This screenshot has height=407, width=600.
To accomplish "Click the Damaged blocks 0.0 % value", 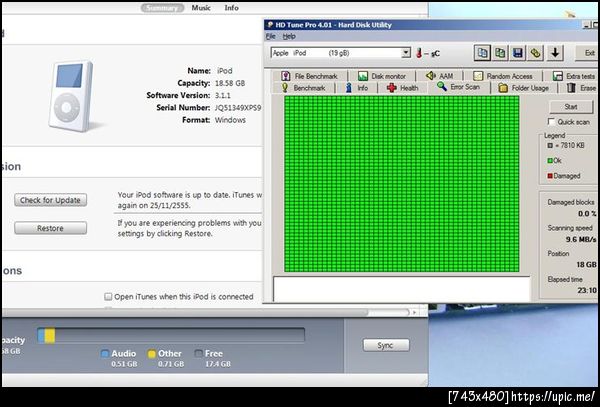I will click(587, 214).
